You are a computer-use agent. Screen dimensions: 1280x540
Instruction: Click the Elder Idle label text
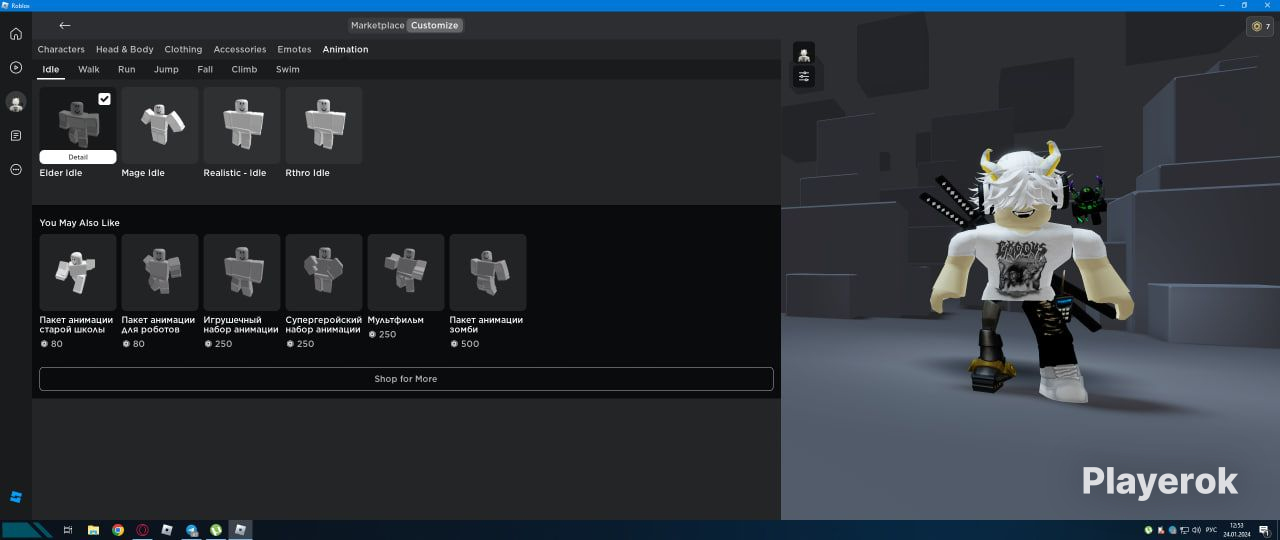click(61, 173)
